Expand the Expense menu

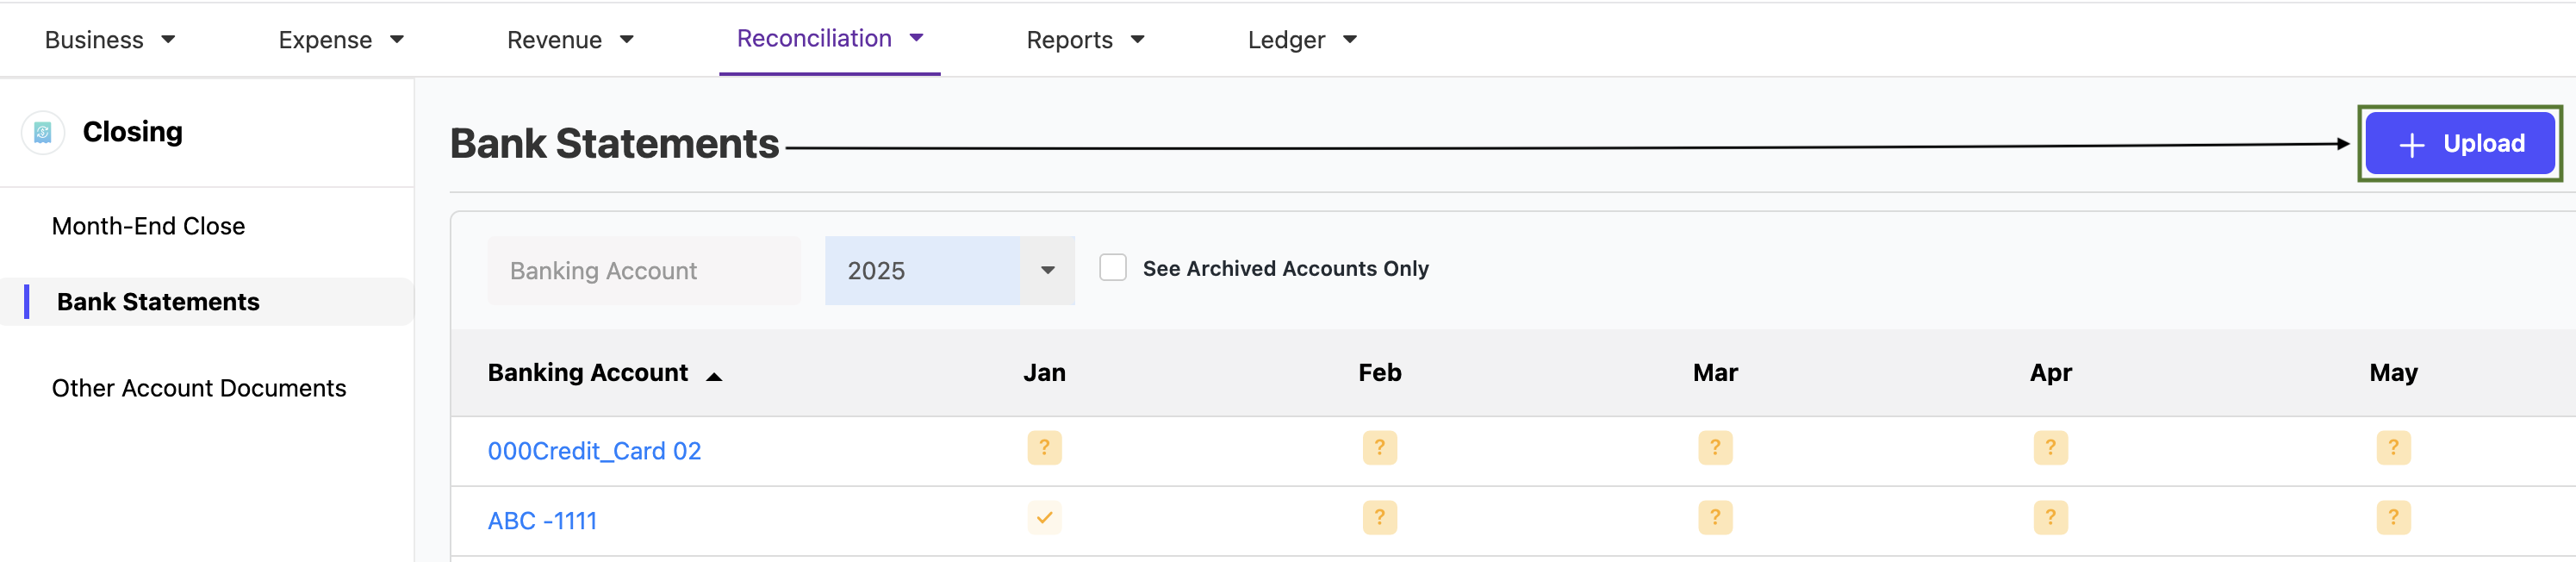[341, 40]
